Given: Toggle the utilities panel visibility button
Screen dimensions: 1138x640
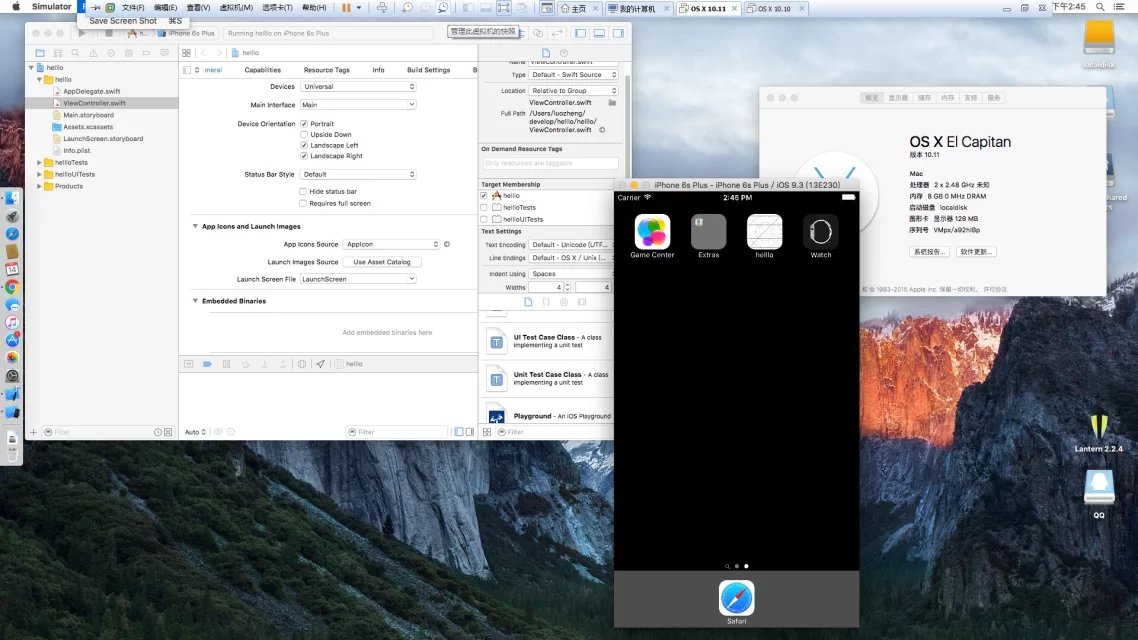Looking at the screenshot, I should point(618,33).
